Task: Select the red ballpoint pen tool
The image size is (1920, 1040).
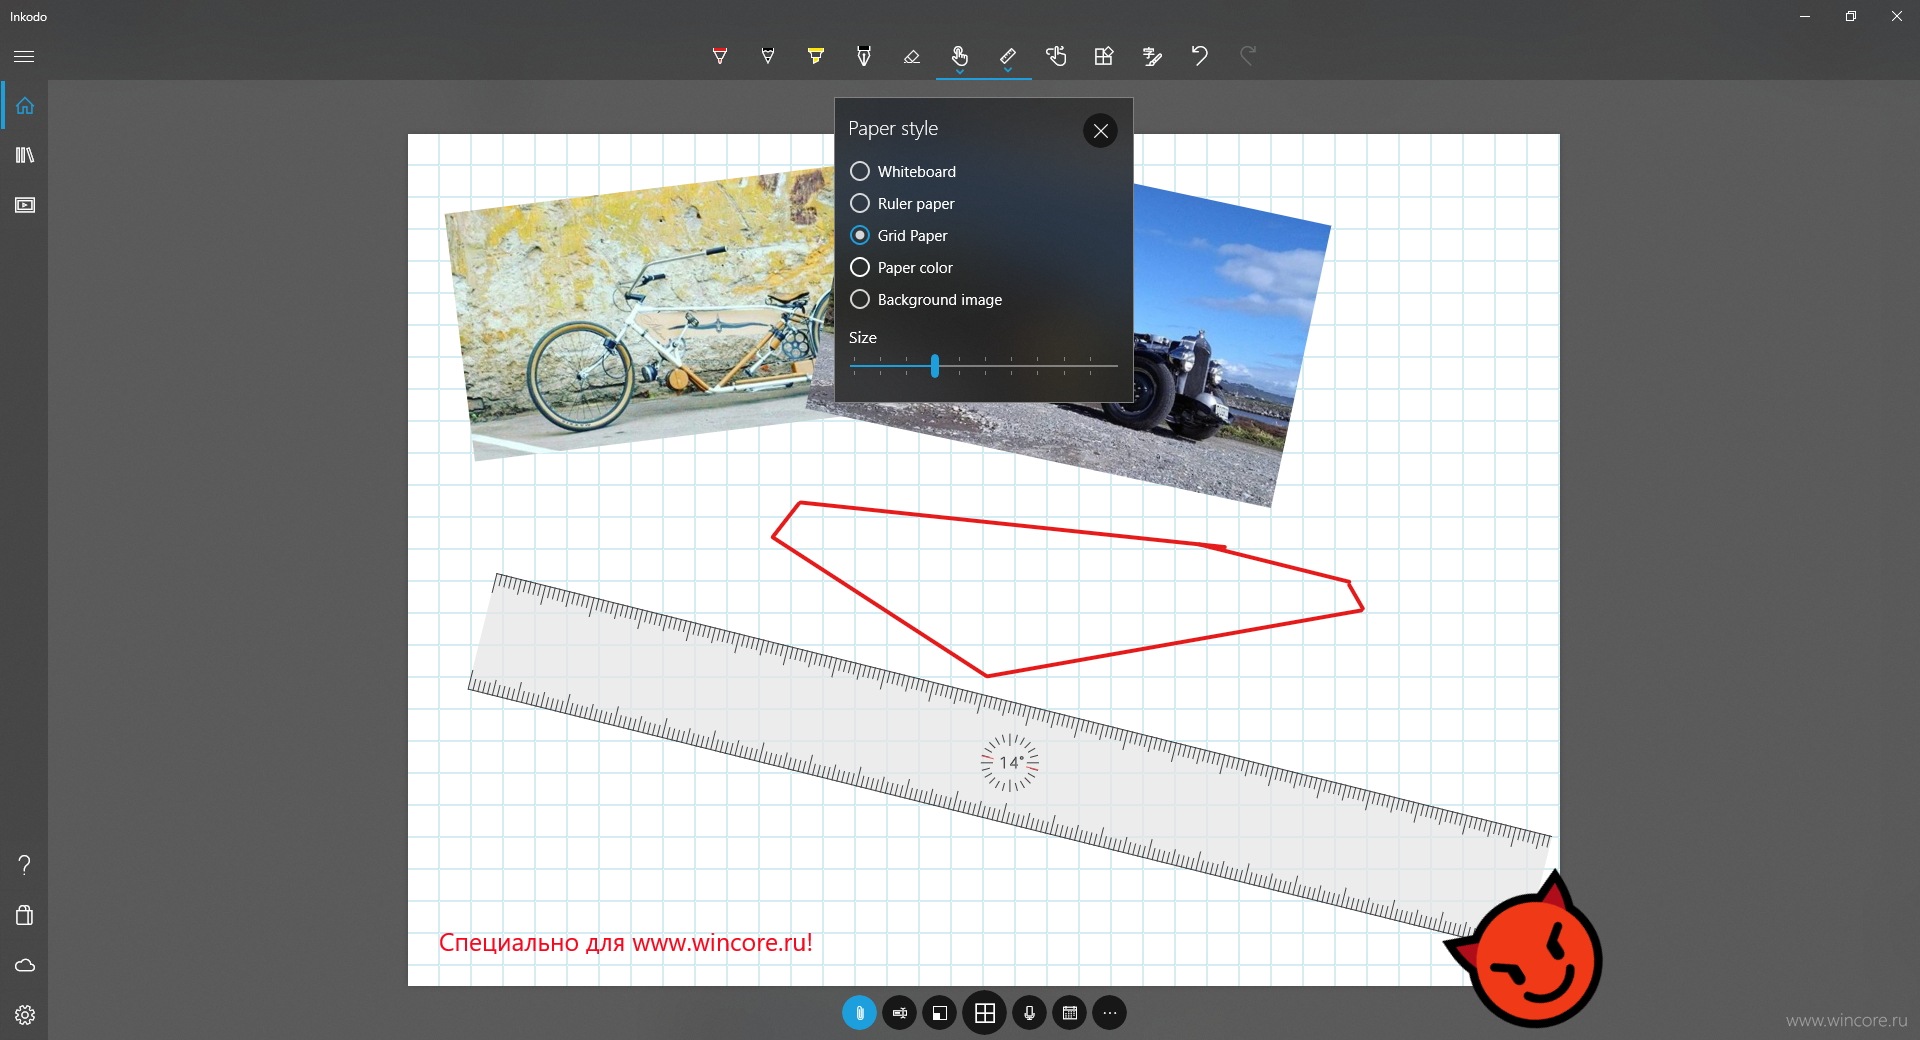Action: [719, 56]
